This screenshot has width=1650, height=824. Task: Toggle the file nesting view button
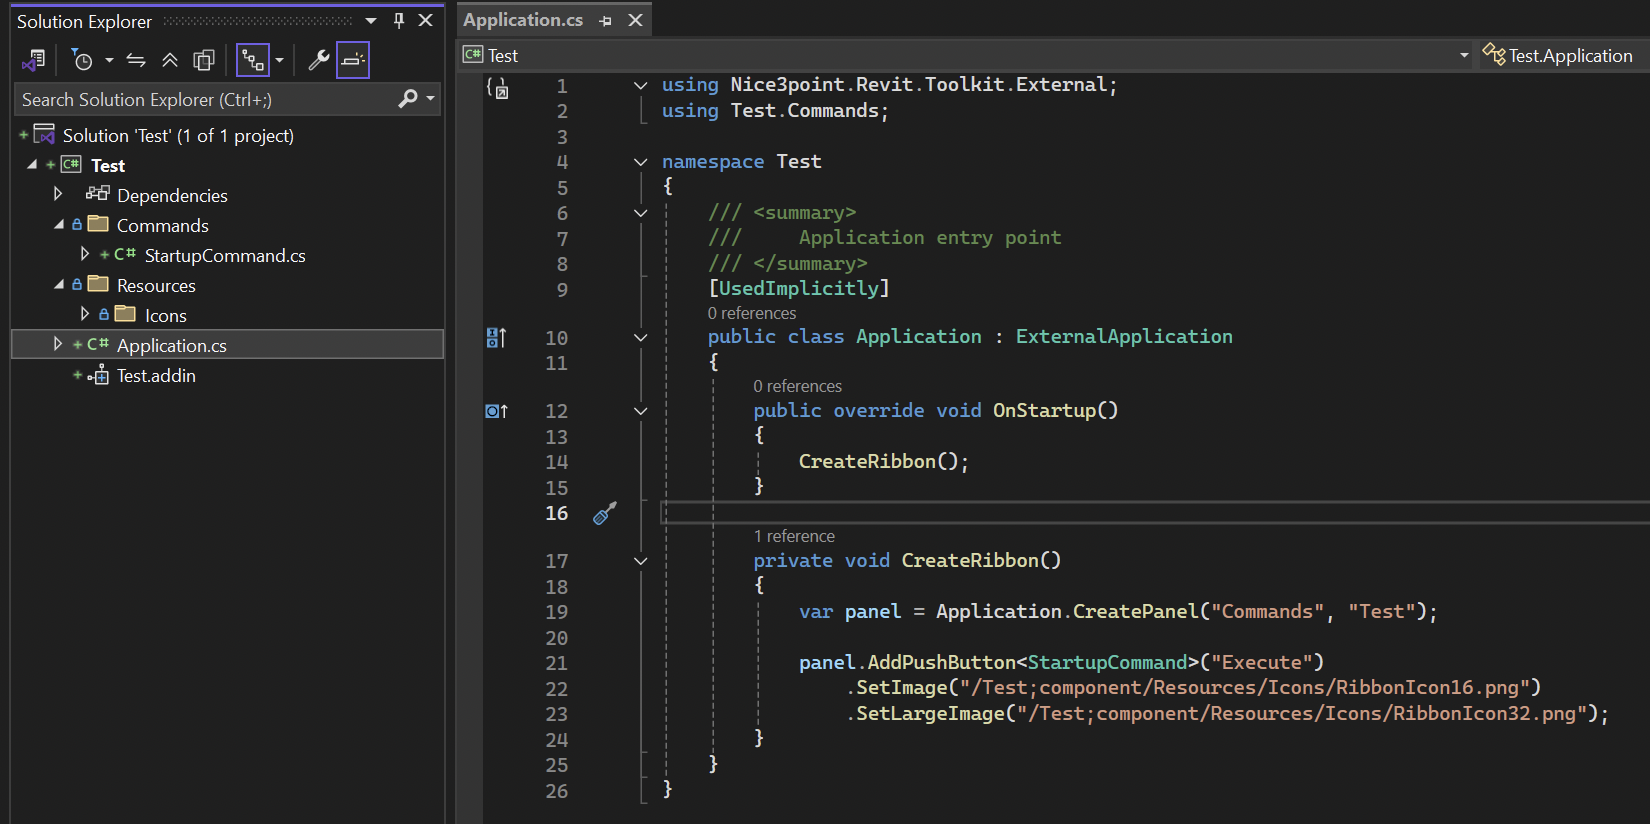(253, 61)
